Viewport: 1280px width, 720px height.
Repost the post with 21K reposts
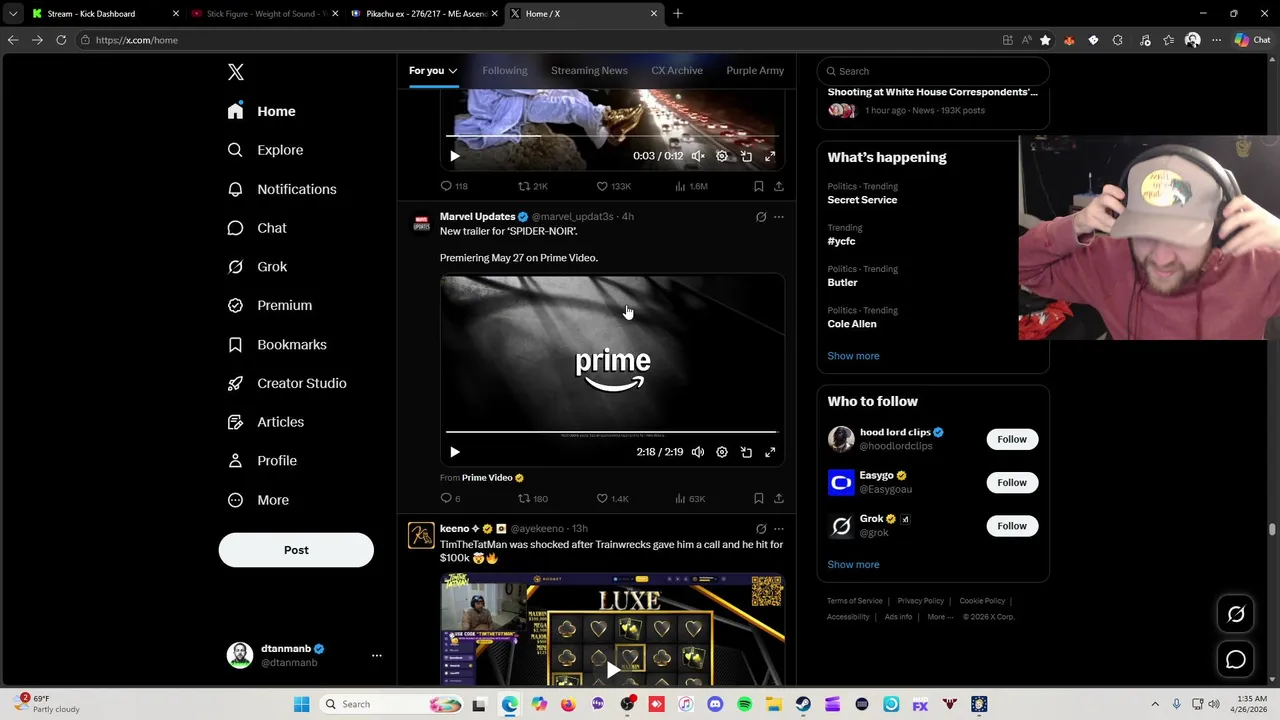pos(532,186)
